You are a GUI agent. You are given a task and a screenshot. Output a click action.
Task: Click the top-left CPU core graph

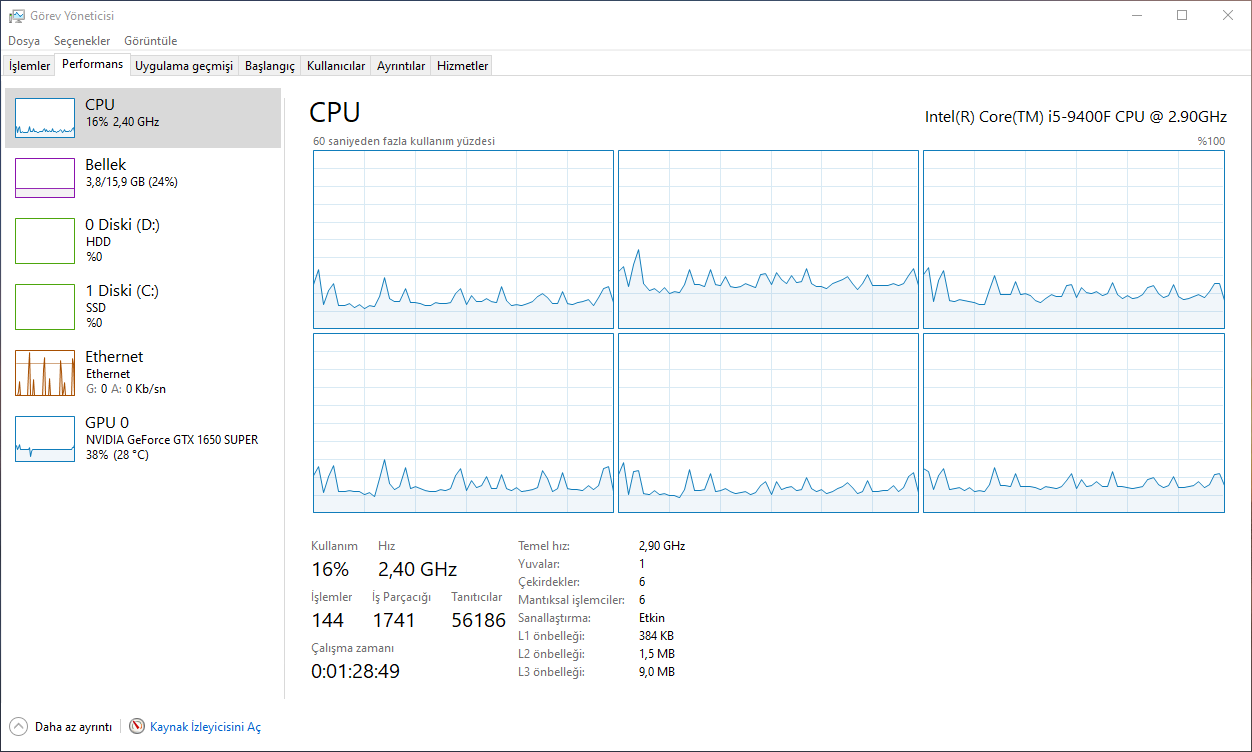463,239
